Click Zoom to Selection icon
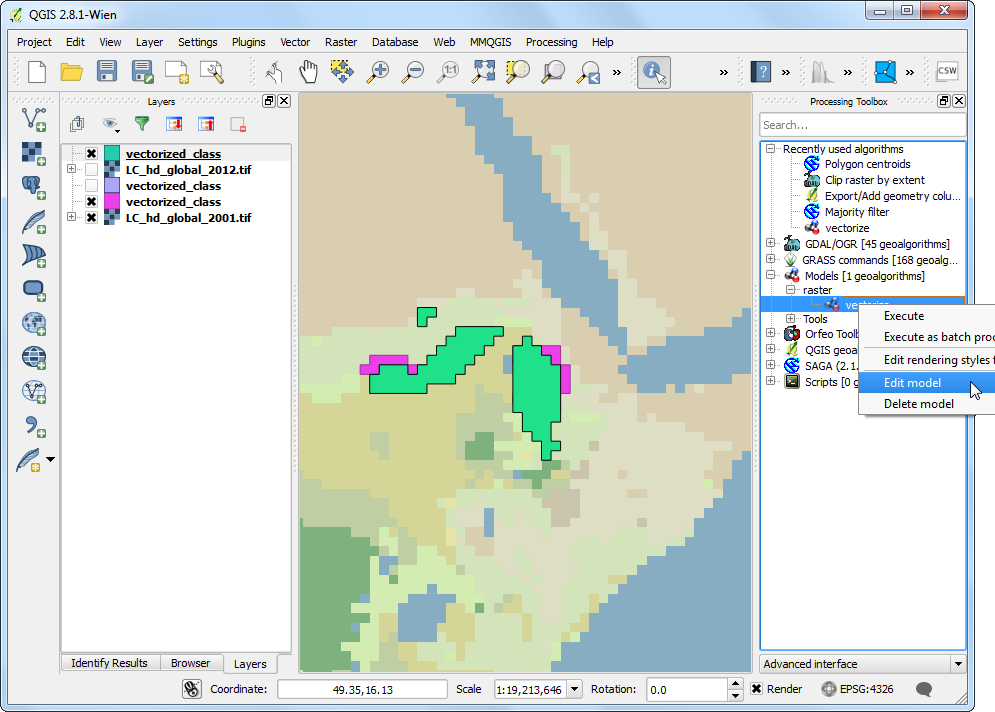The image size is (995, 712). click(518, 72)
